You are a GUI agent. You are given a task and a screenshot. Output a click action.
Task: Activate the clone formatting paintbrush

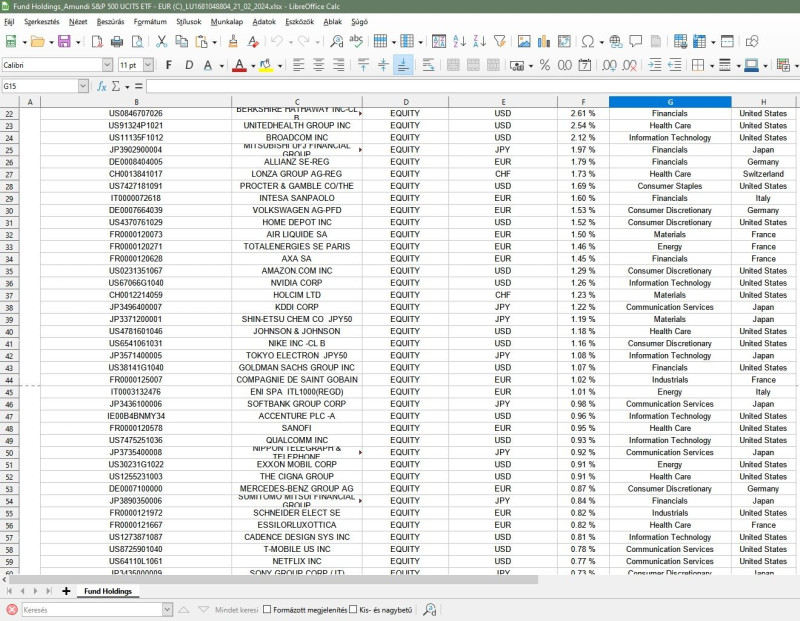coord(233,41)
